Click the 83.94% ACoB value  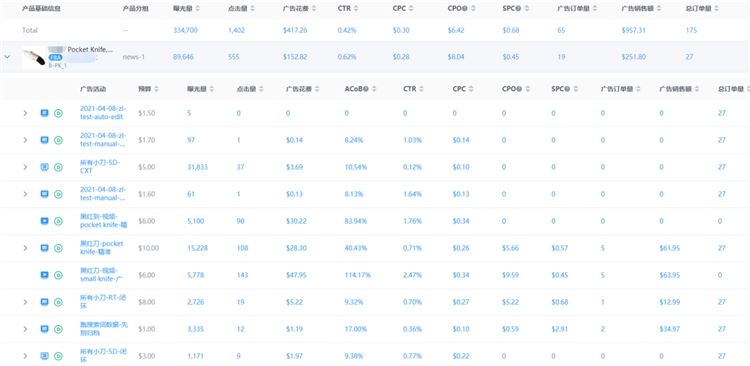(x=356, y=221)
